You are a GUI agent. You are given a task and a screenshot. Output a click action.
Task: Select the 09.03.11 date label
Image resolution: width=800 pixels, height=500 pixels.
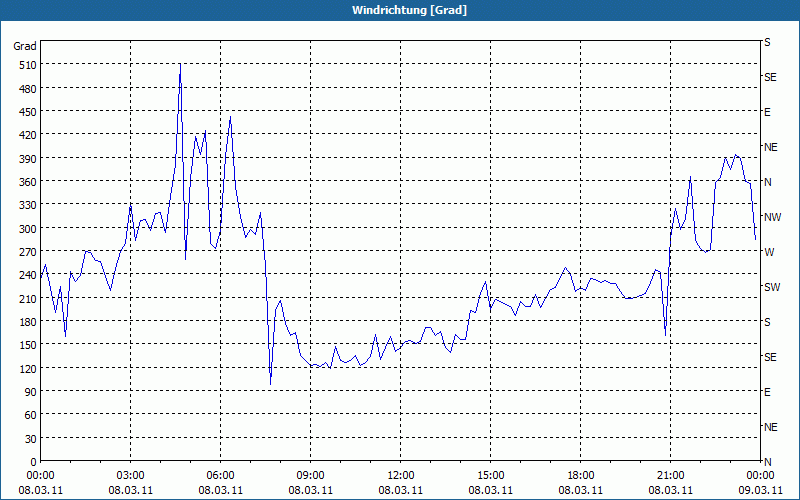pyautogui.click(x=760, y=490)
